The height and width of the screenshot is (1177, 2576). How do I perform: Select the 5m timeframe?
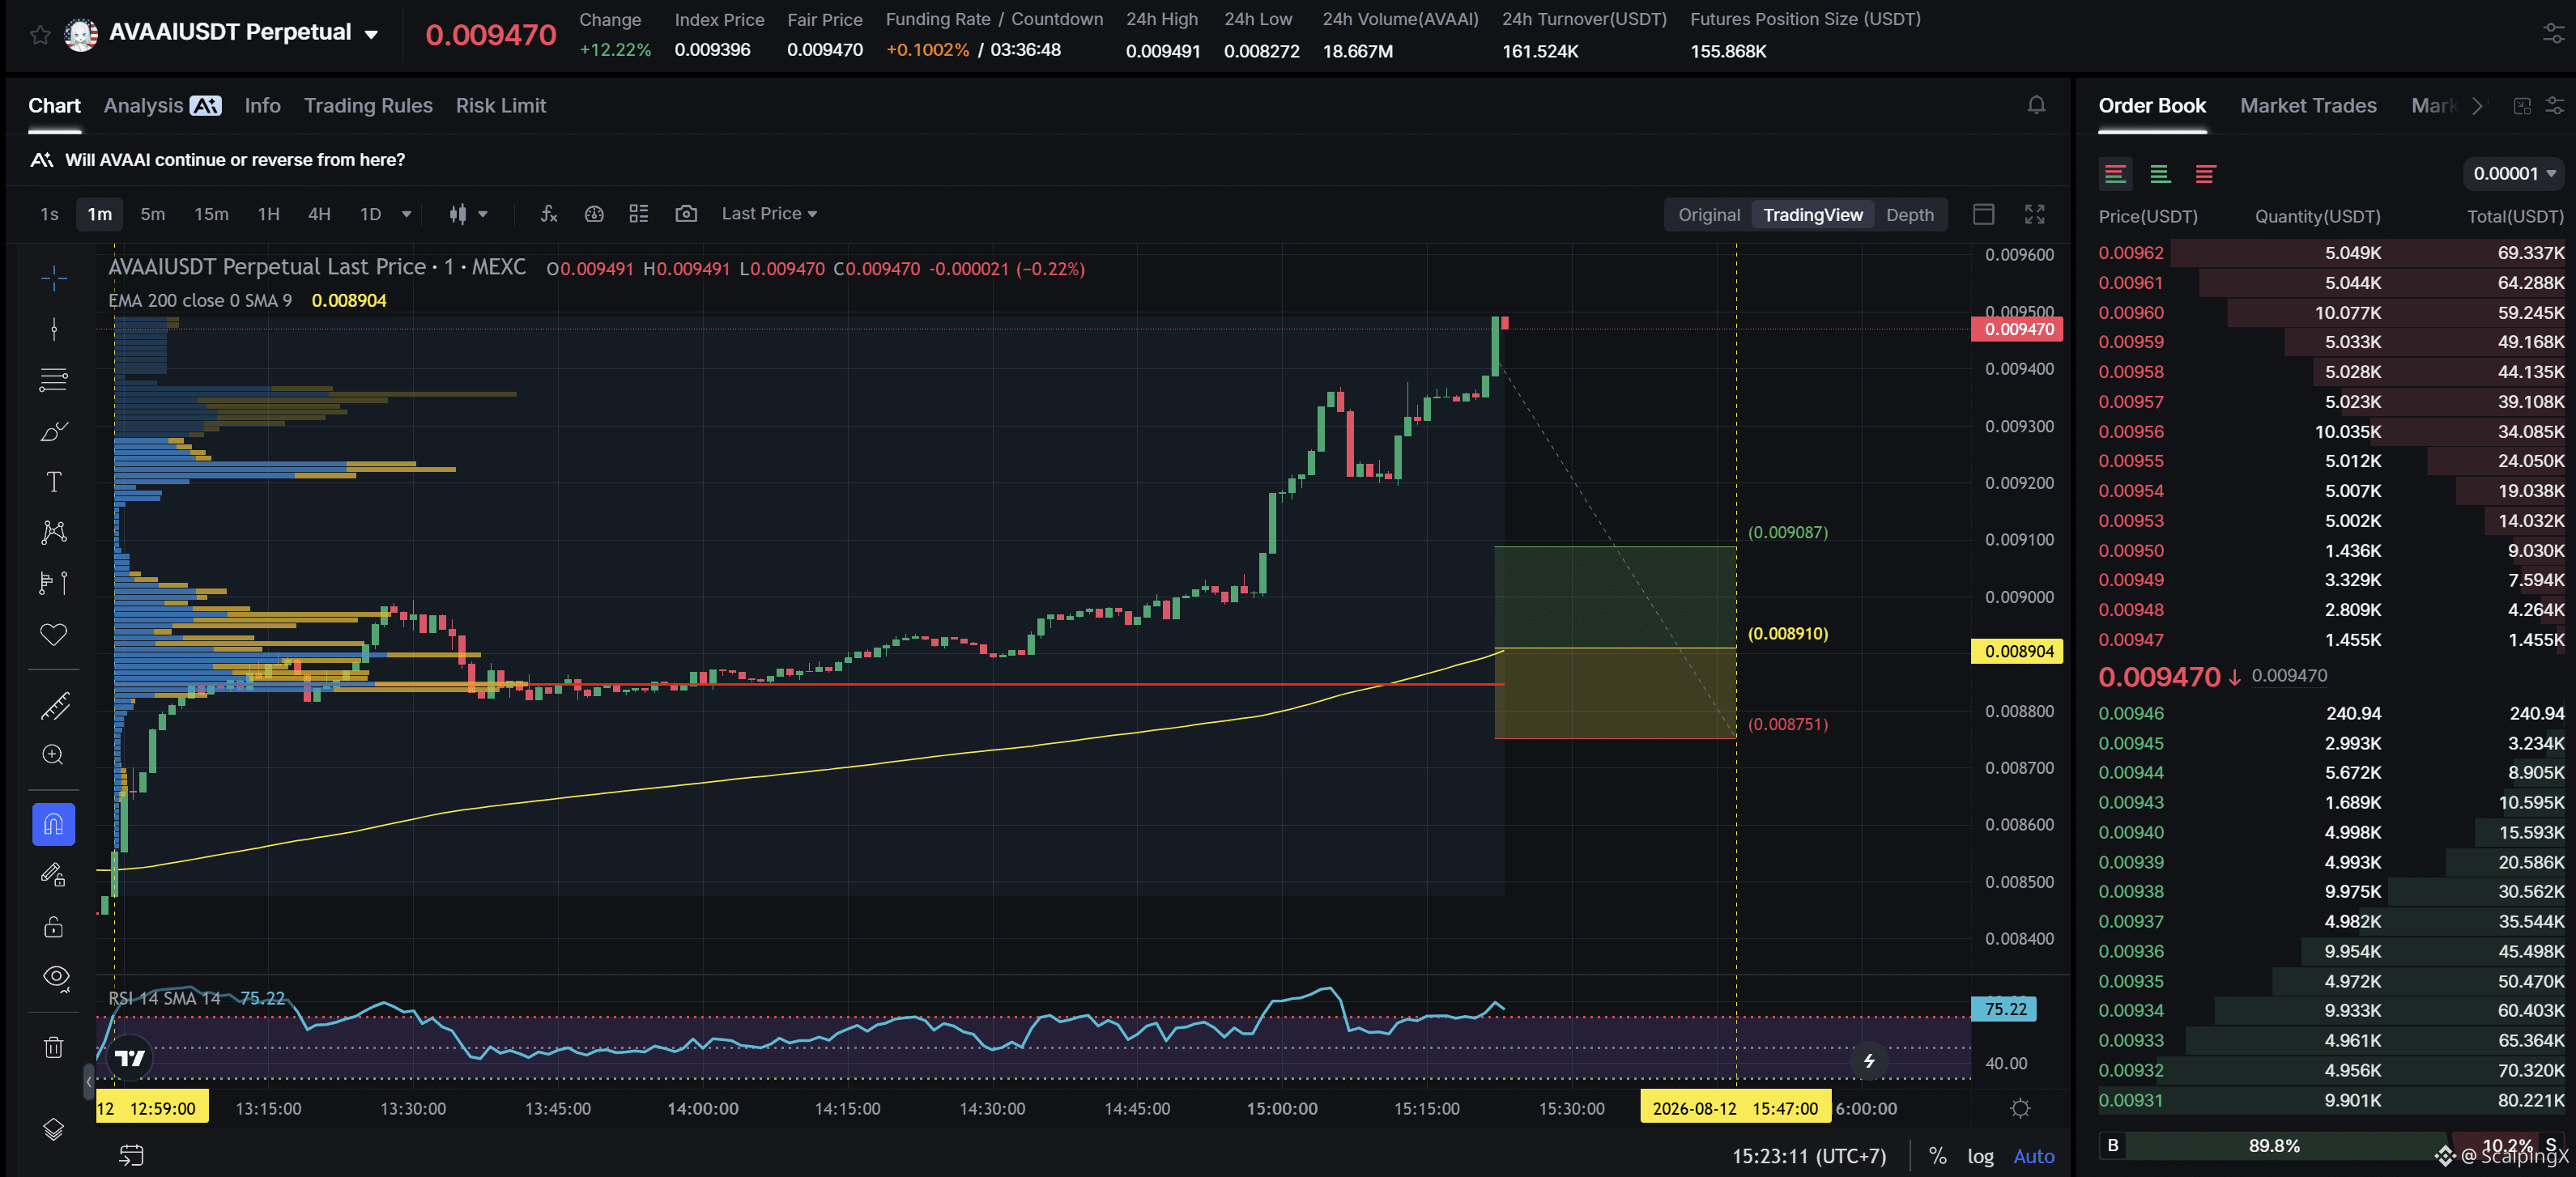(x=153, y=214)
